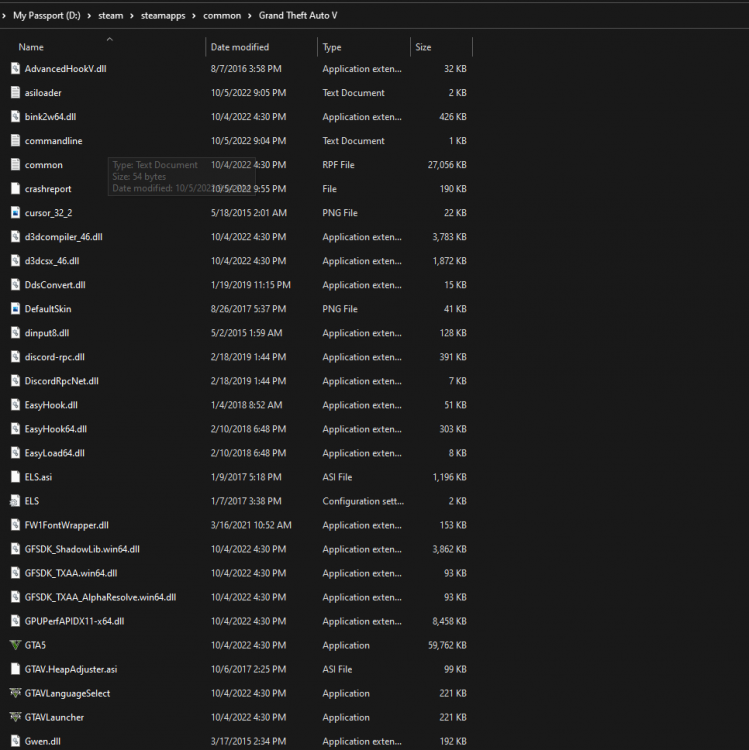Click the bink2w64.dll file icon
The width and height of the screenshot is (749, 750).
point(15,116)
